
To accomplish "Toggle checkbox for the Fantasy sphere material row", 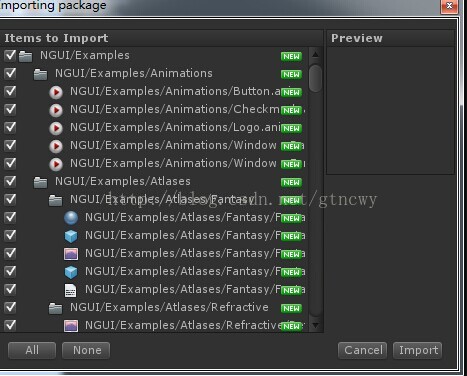I will pos(10,217).
